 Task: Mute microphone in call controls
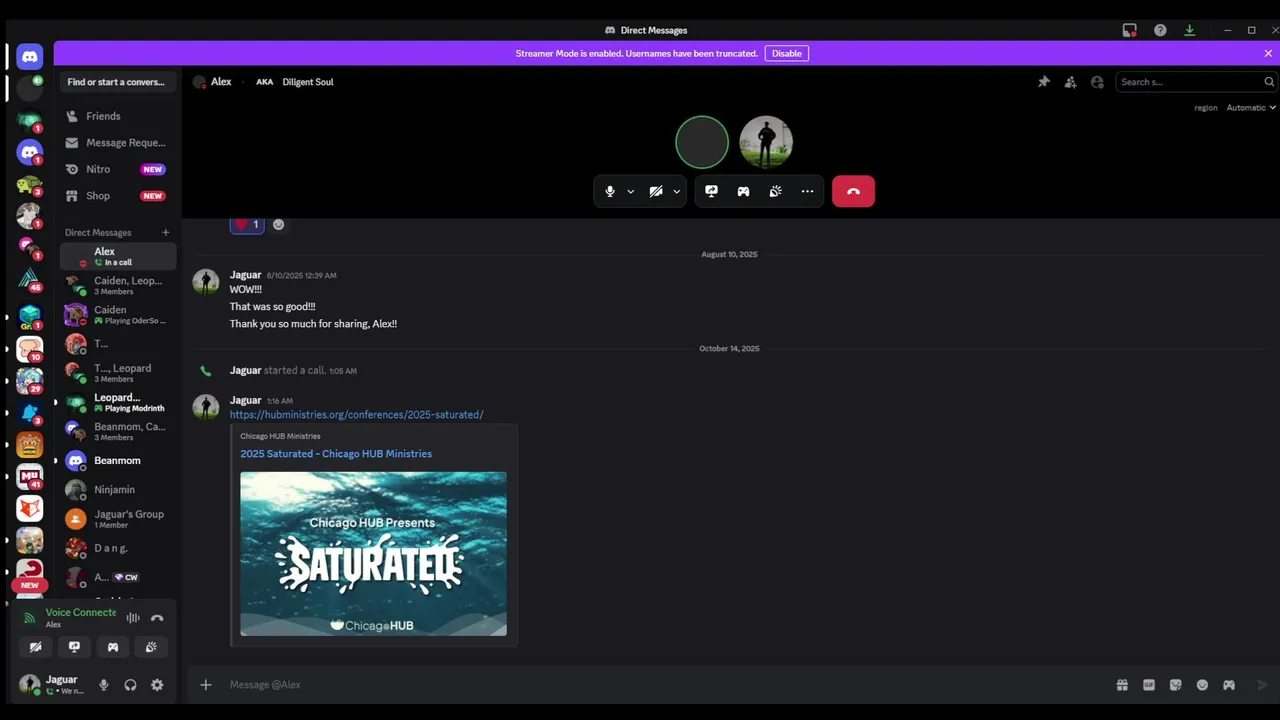tap(610, 191)
